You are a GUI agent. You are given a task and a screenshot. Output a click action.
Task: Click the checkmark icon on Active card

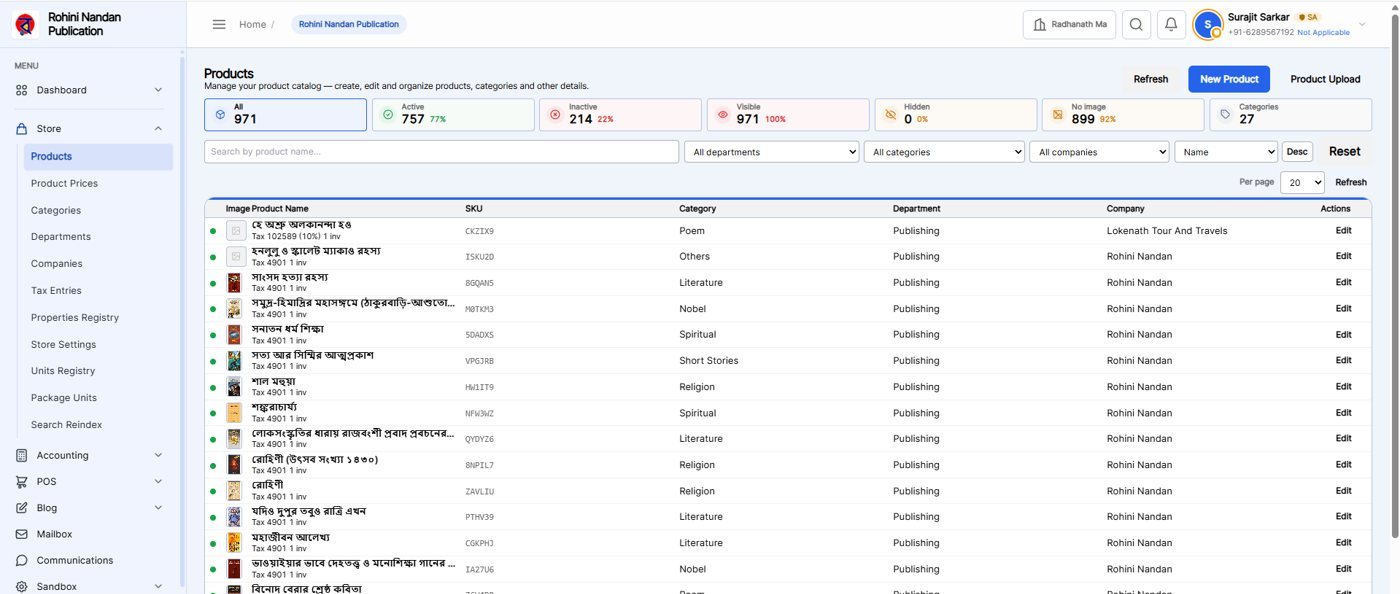point(388,115)
